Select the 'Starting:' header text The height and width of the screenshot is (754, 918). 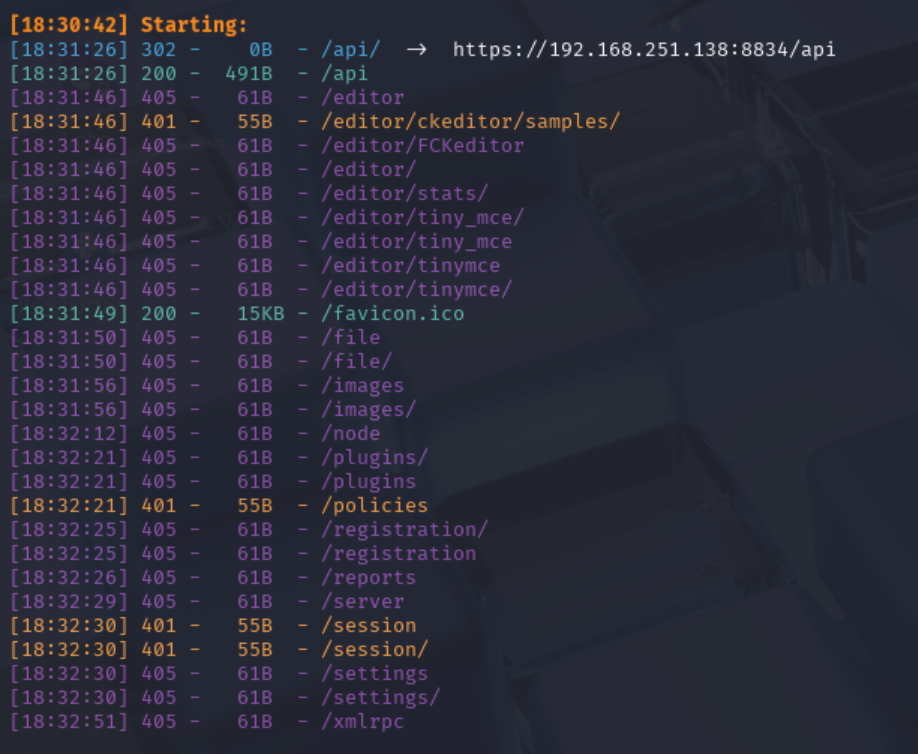[194, 25]
